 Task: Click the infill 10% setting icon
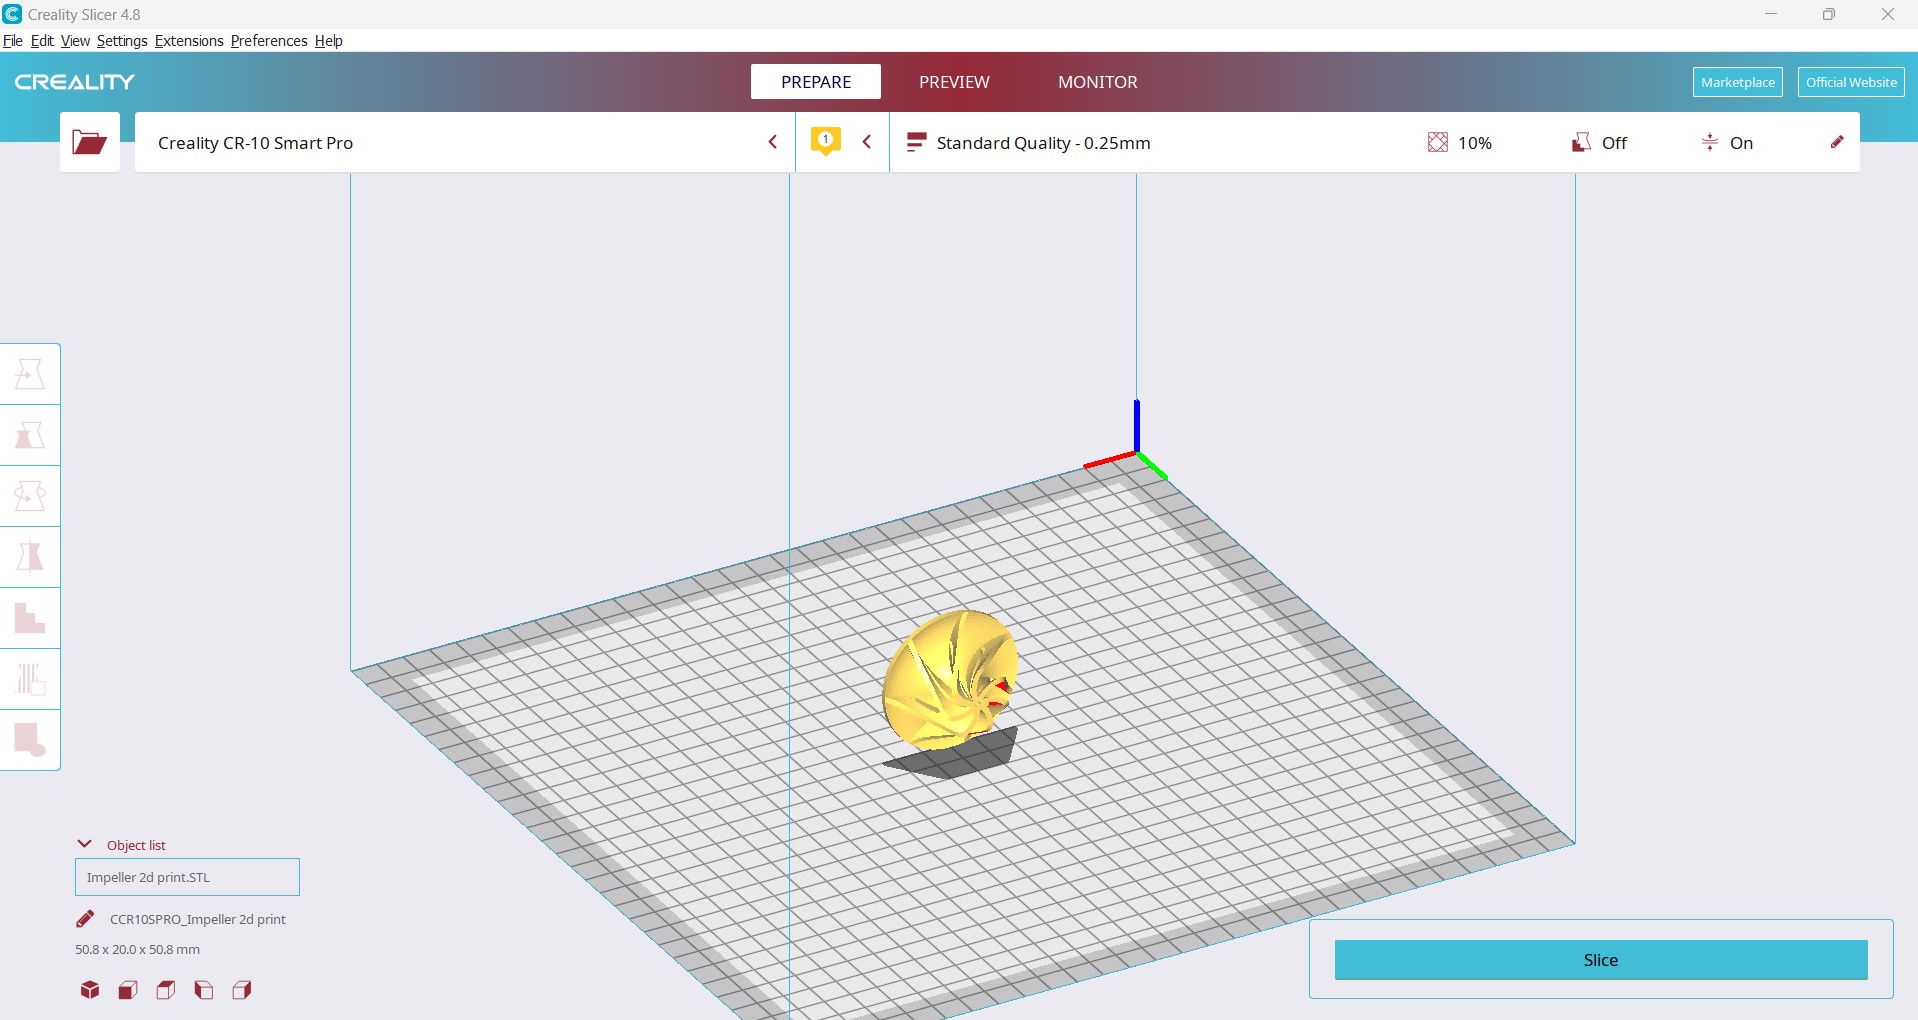coord(1438,142)
